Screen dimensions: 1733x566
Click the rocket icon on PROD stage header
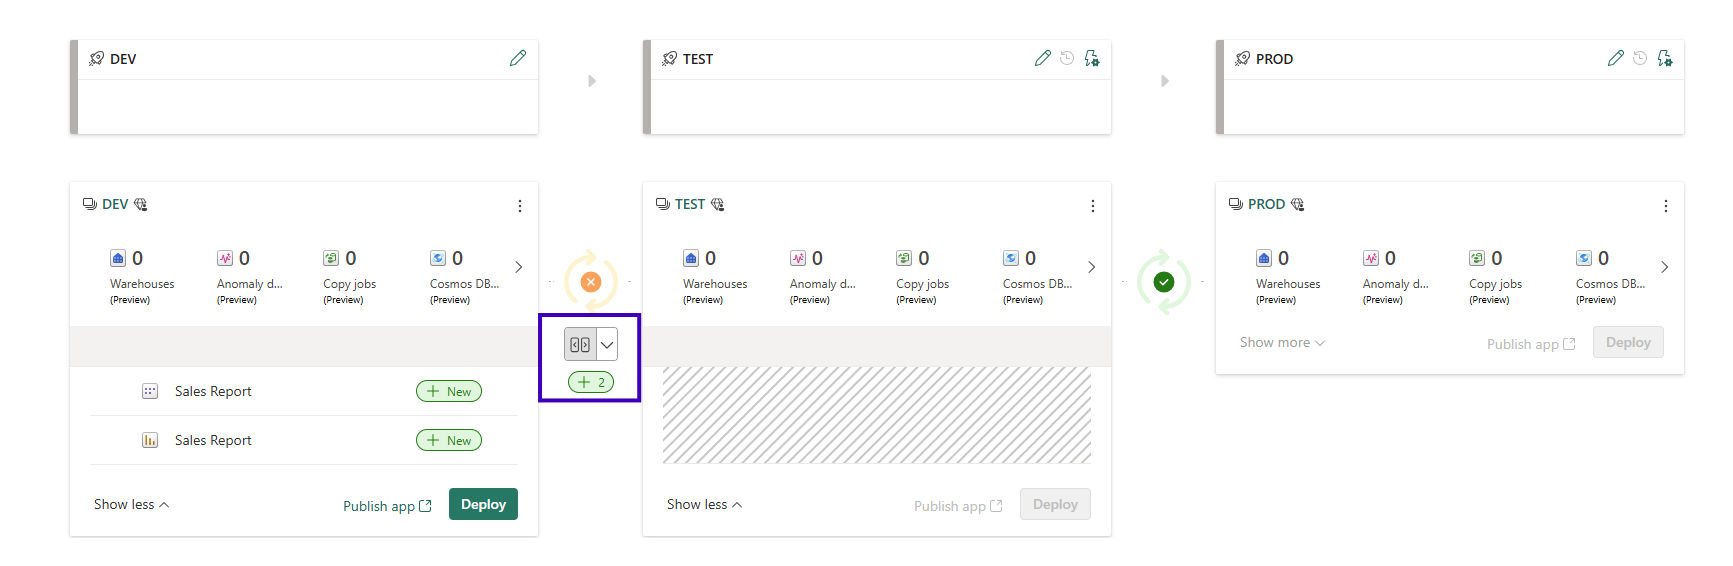coord(1243,59)
